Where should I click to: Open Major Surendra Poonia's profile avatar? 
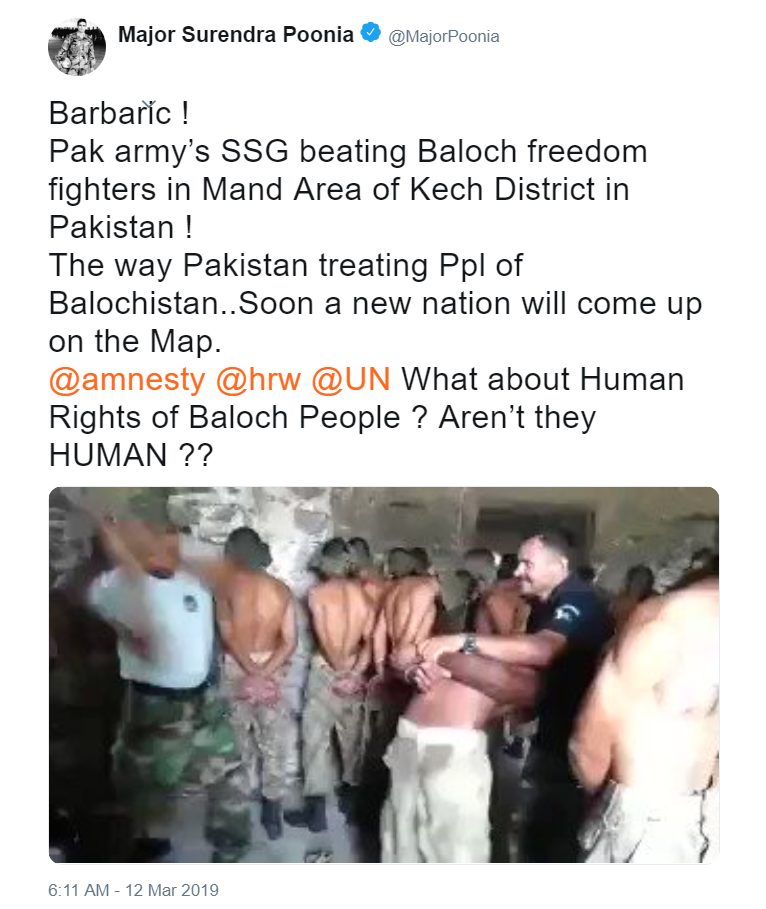(x=77, y=47)
